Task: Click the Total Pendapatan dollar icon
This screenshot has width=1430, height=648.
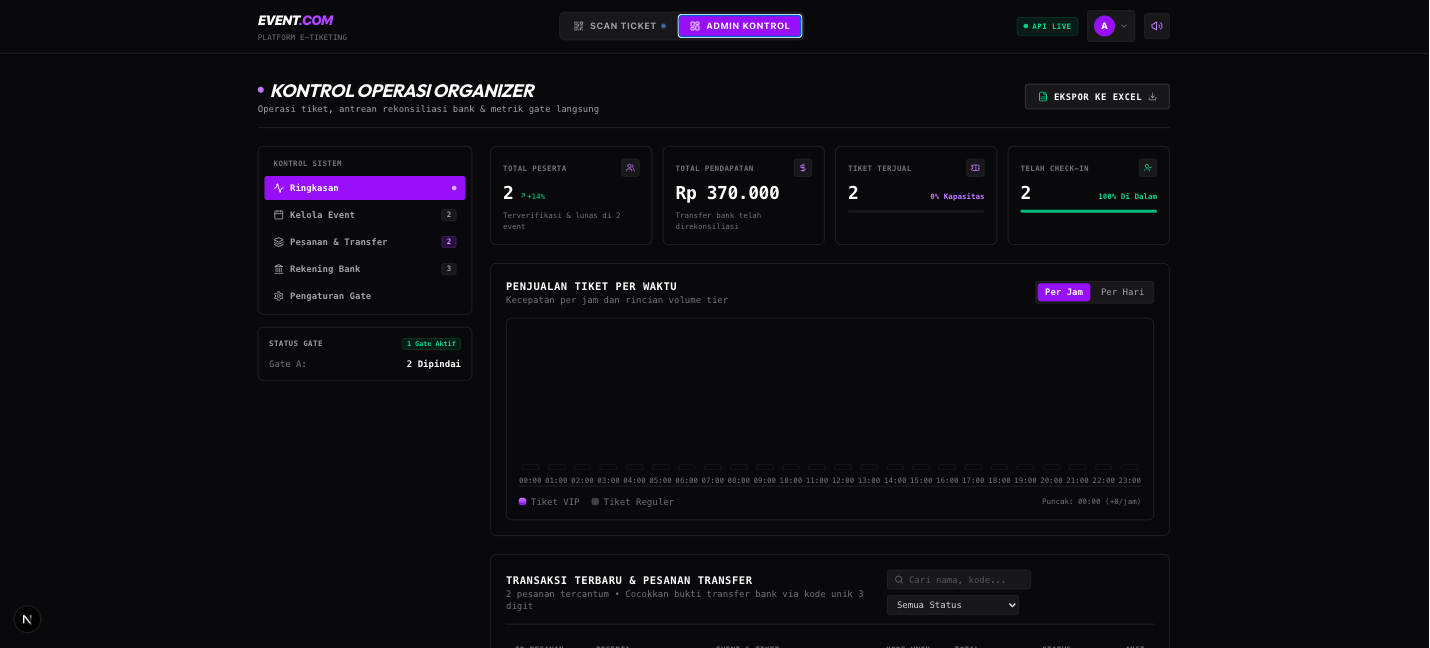Action: pyautogui.click(x=803, y=168)
